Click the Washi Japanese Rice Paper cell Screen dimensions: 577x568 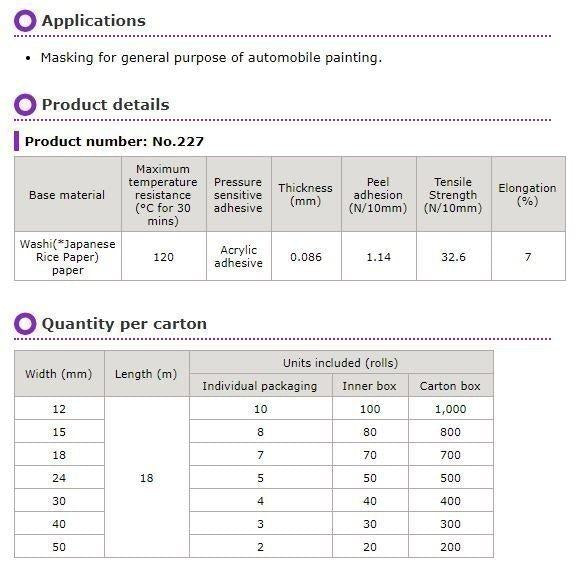pos(68,256)
